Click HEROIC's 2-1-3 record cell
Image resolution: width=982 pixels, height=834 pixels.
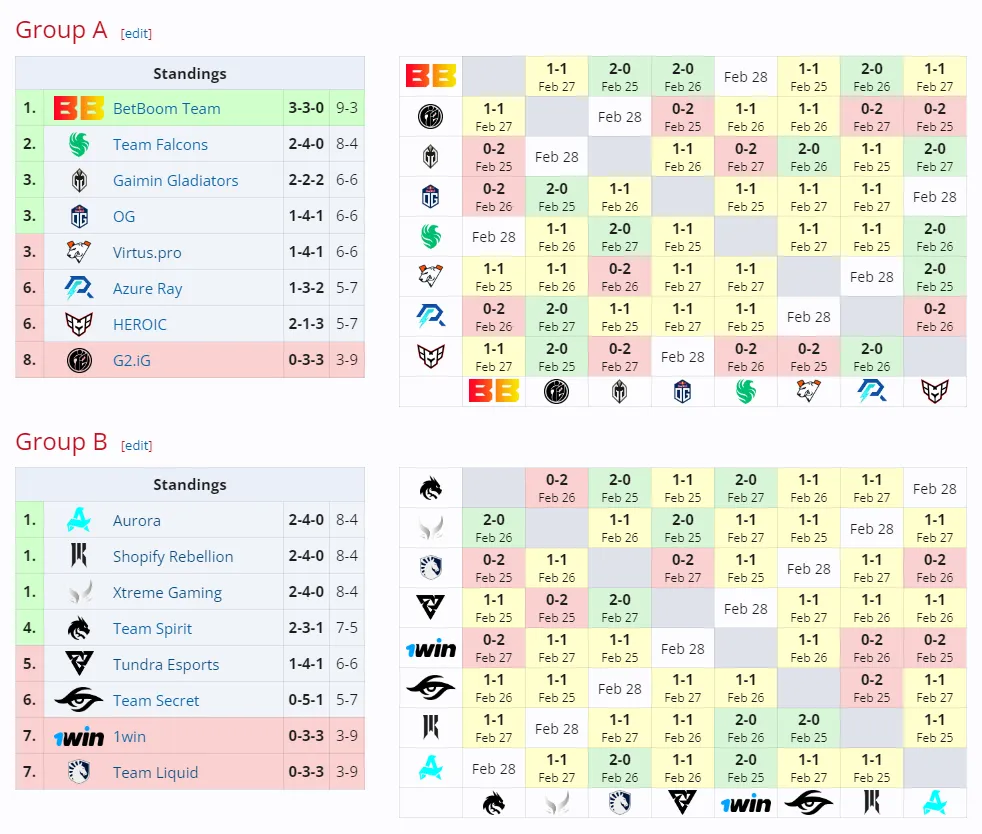pos(306,324)
